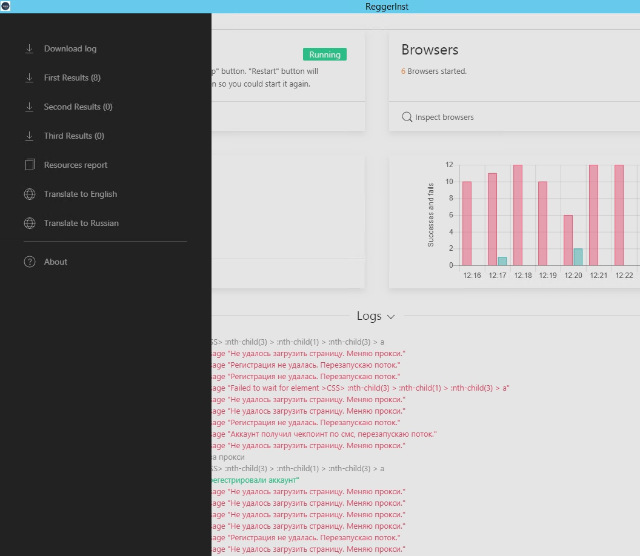This screenshot has height=556, width=640.
Task: Click the document icon for Resources report
Action: click(x=29, y=165)
